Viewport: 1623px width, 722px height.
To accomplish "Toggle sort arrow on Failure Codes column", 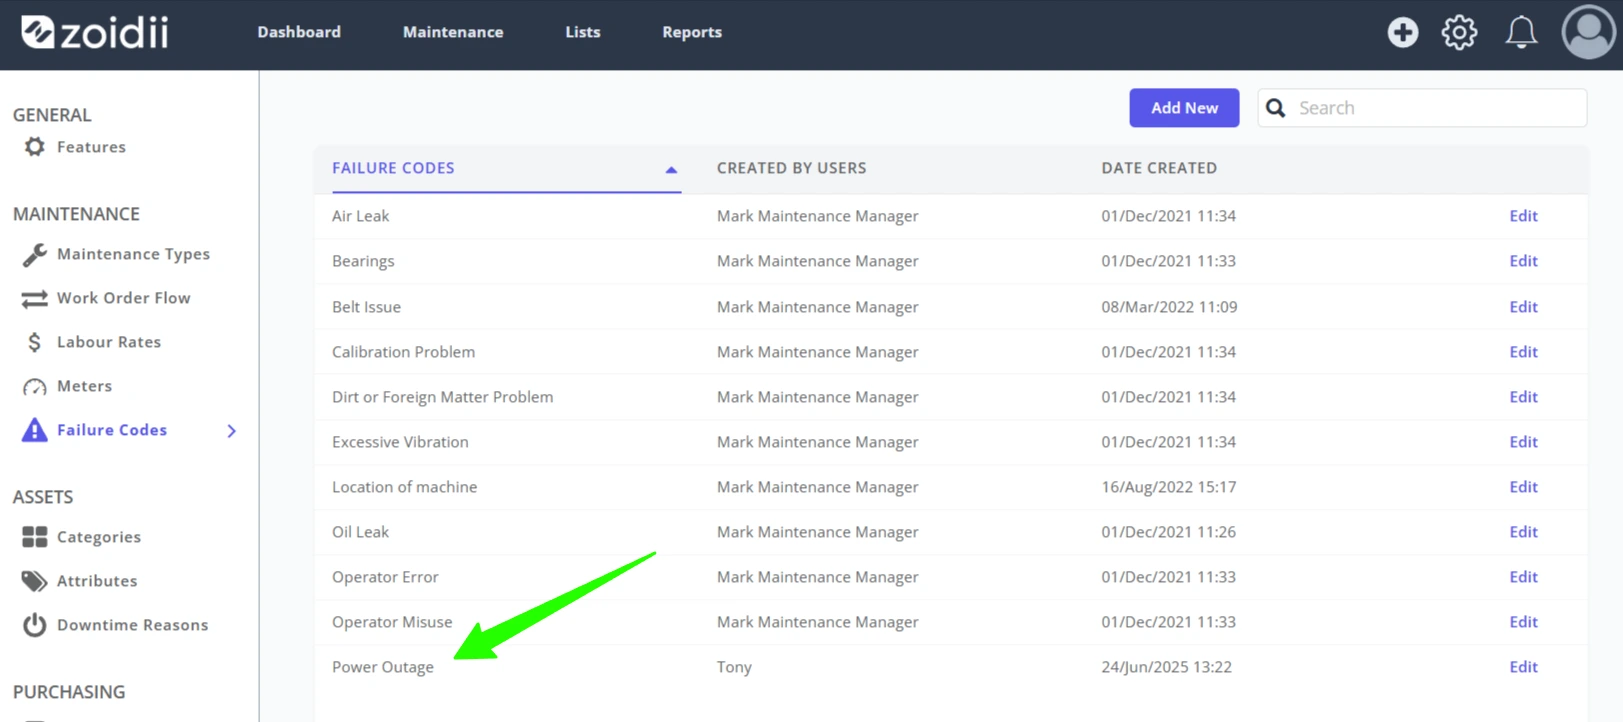I will point(671,170).
